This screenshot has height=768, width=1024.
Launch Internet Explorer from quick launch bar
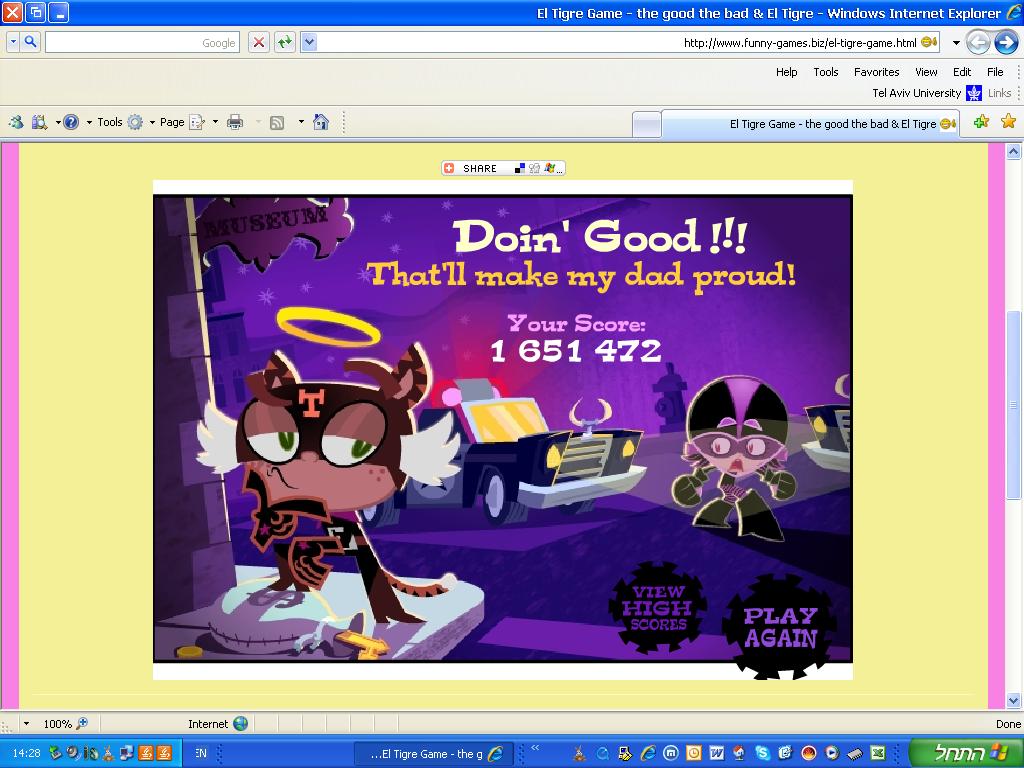[648, 753]
